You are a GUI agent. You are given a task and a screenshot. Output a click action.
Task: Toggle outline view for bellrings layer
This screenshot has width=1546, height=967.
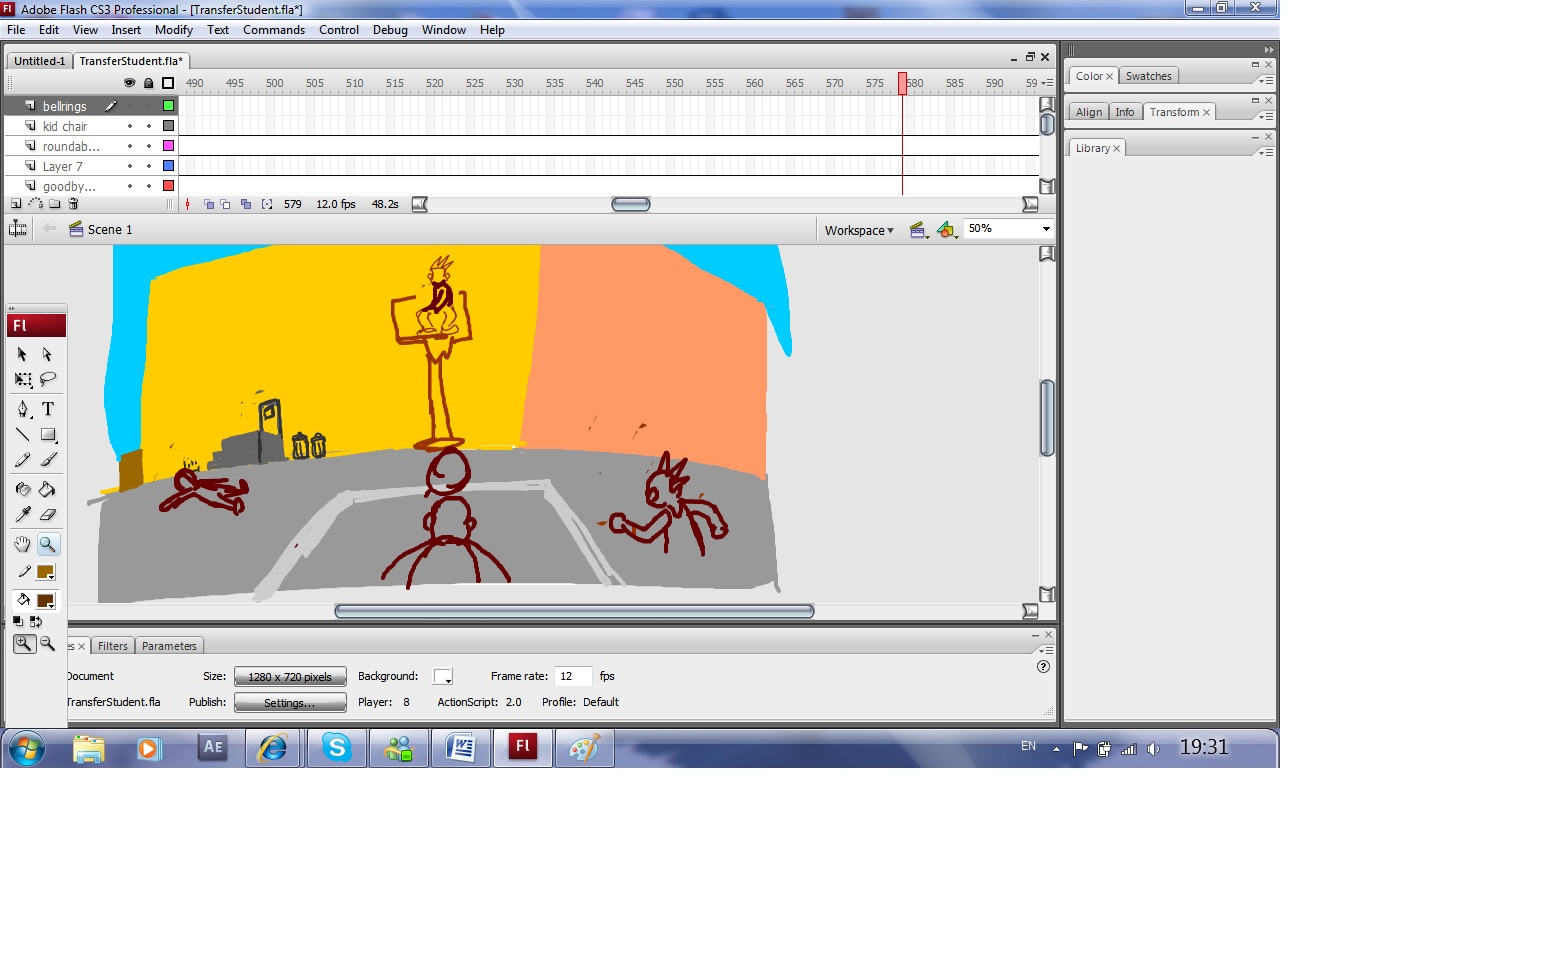[168, 106]
